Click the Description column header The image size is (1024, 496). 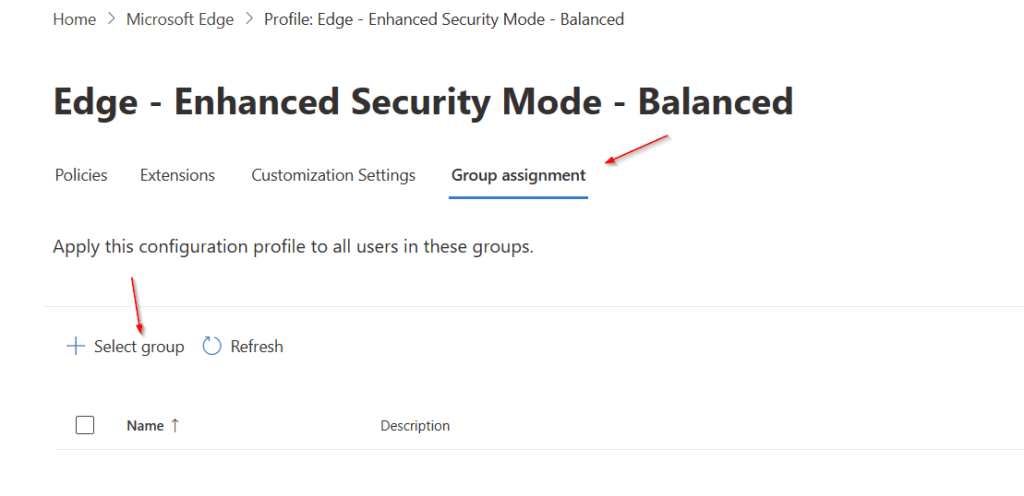[415, 425]
